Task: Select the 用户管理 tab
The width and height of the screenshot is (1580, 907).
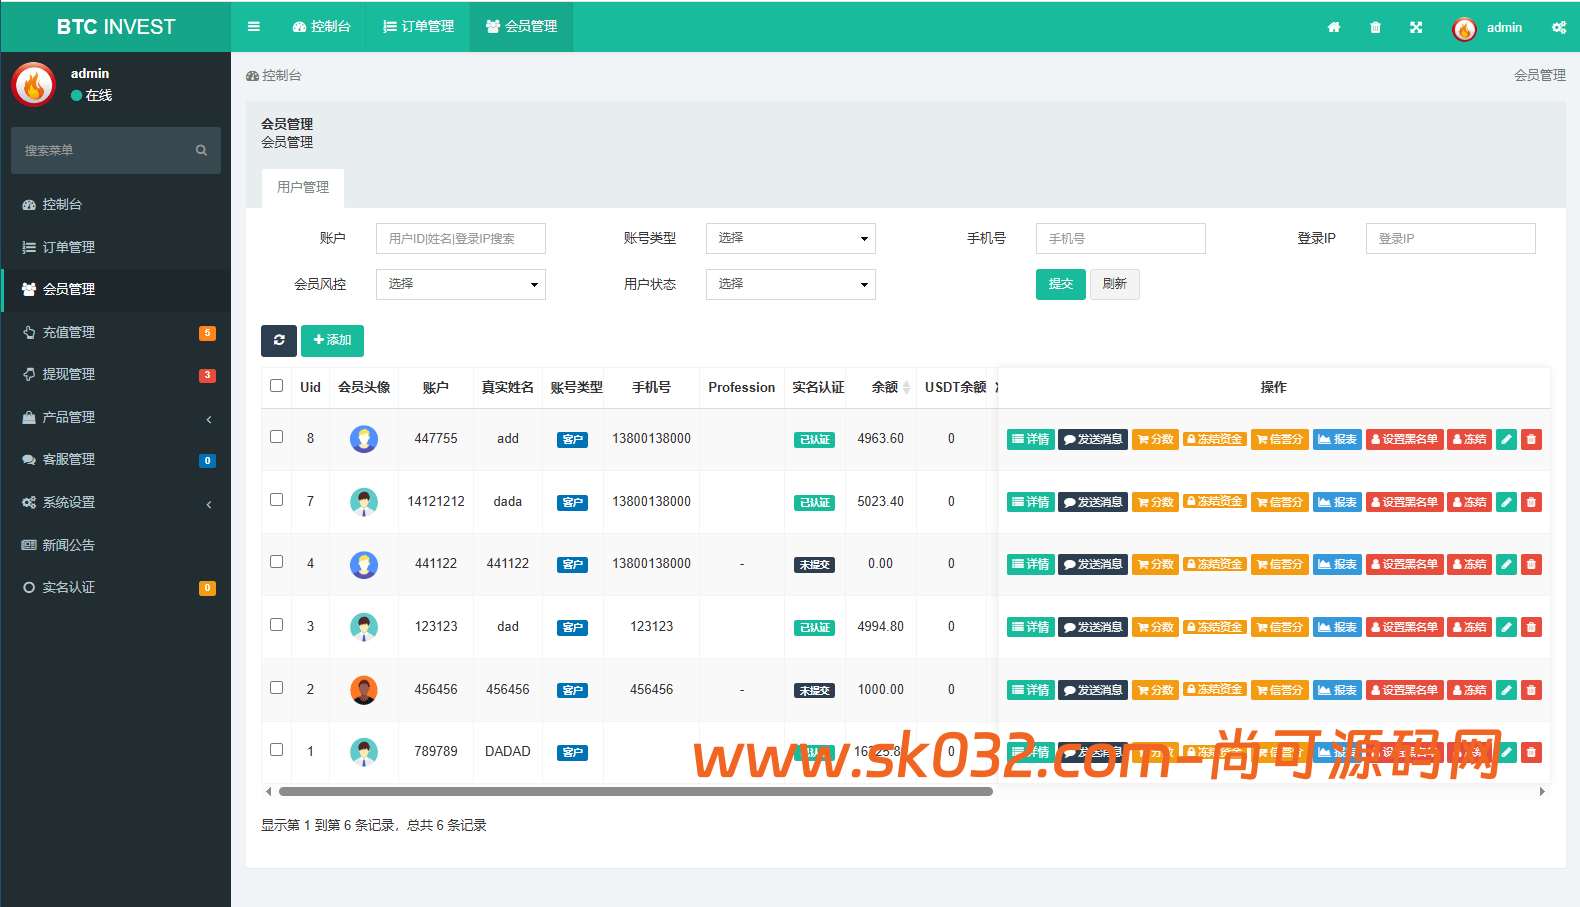Action: tap(303, 187)
